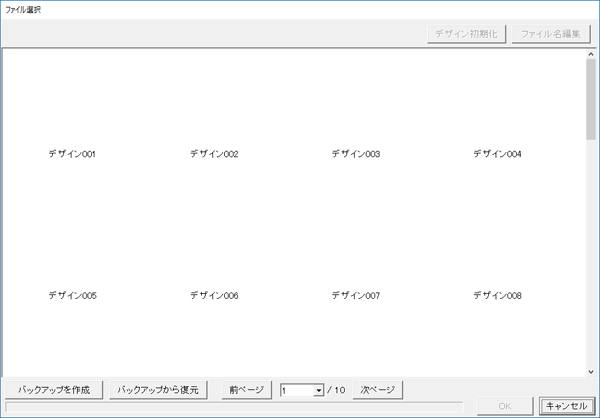Click the OK button
The width and height of the screenshot is (600, 418).
click(505, 406)
